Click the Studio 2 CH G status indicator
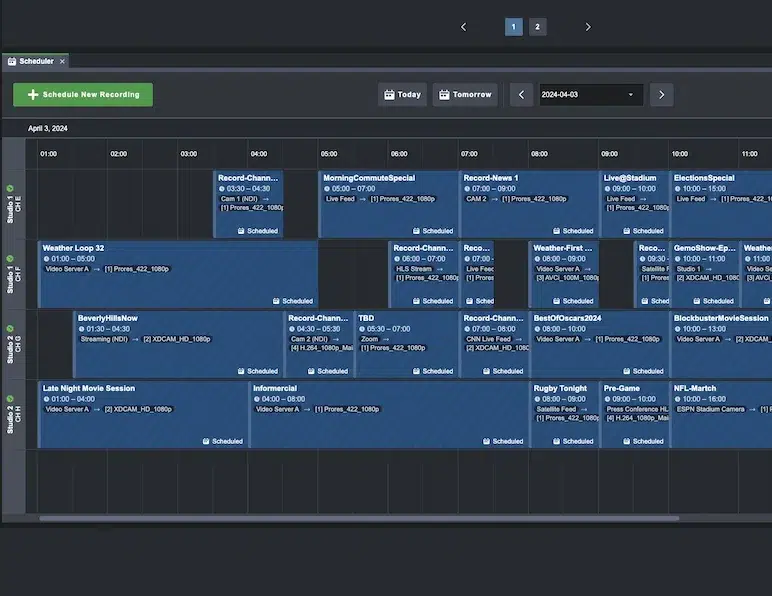This screenshot has height=596, width=772. point(10,329)
